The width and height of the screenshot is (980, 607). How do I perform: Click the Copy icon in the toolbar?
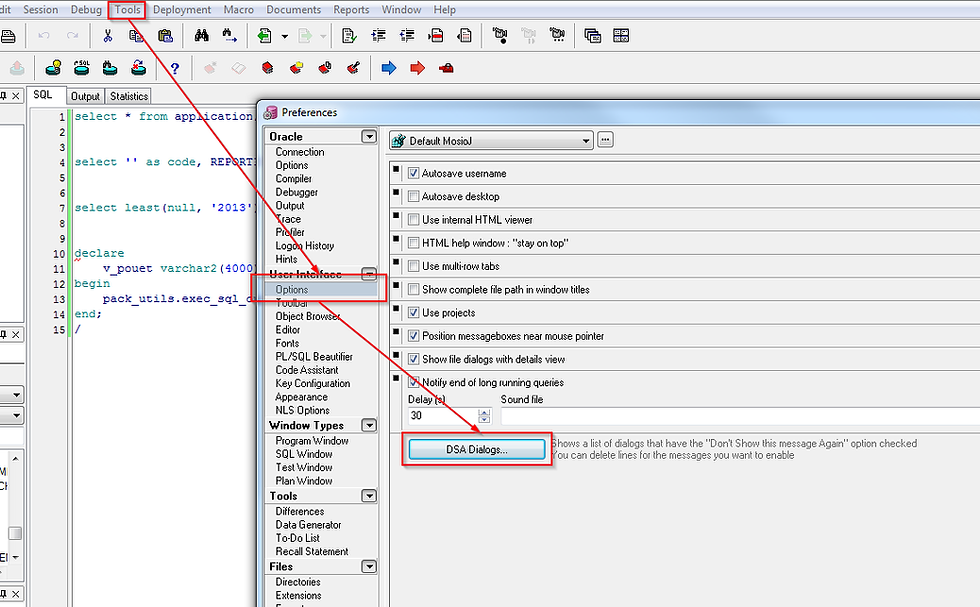click(x=136, y=36)
